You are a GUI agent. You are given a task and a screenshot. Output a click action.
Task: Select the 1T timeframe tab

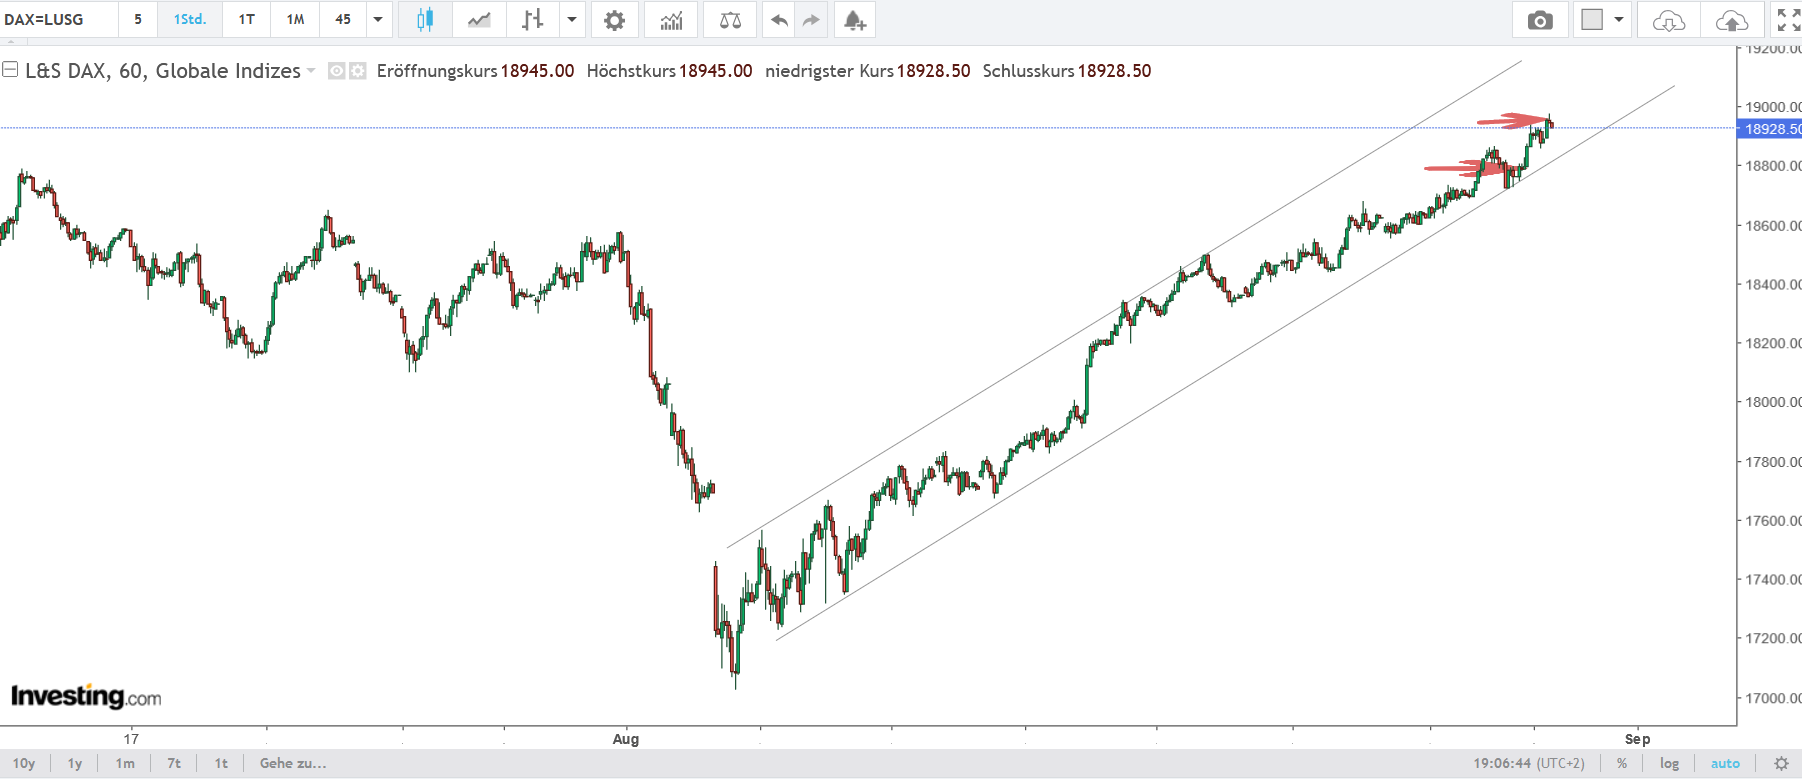click(246, 19)
